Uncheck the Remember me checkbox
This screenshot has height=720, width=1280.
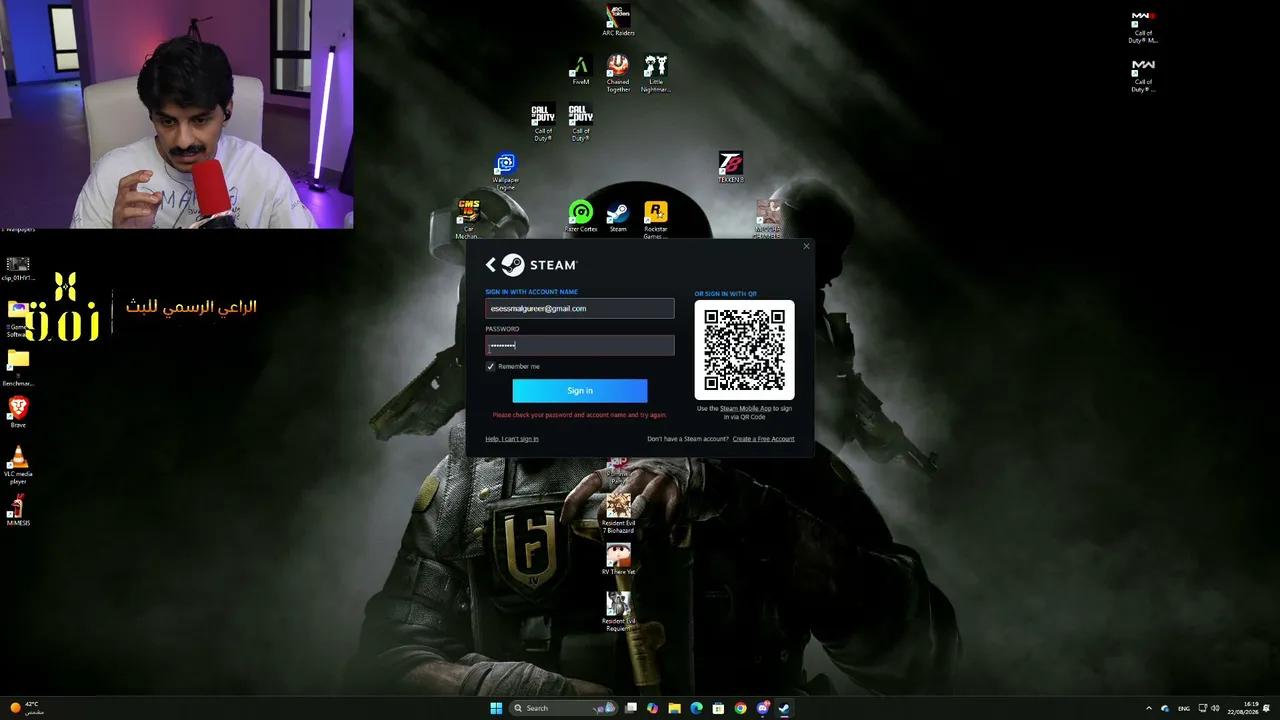point(490,367)
